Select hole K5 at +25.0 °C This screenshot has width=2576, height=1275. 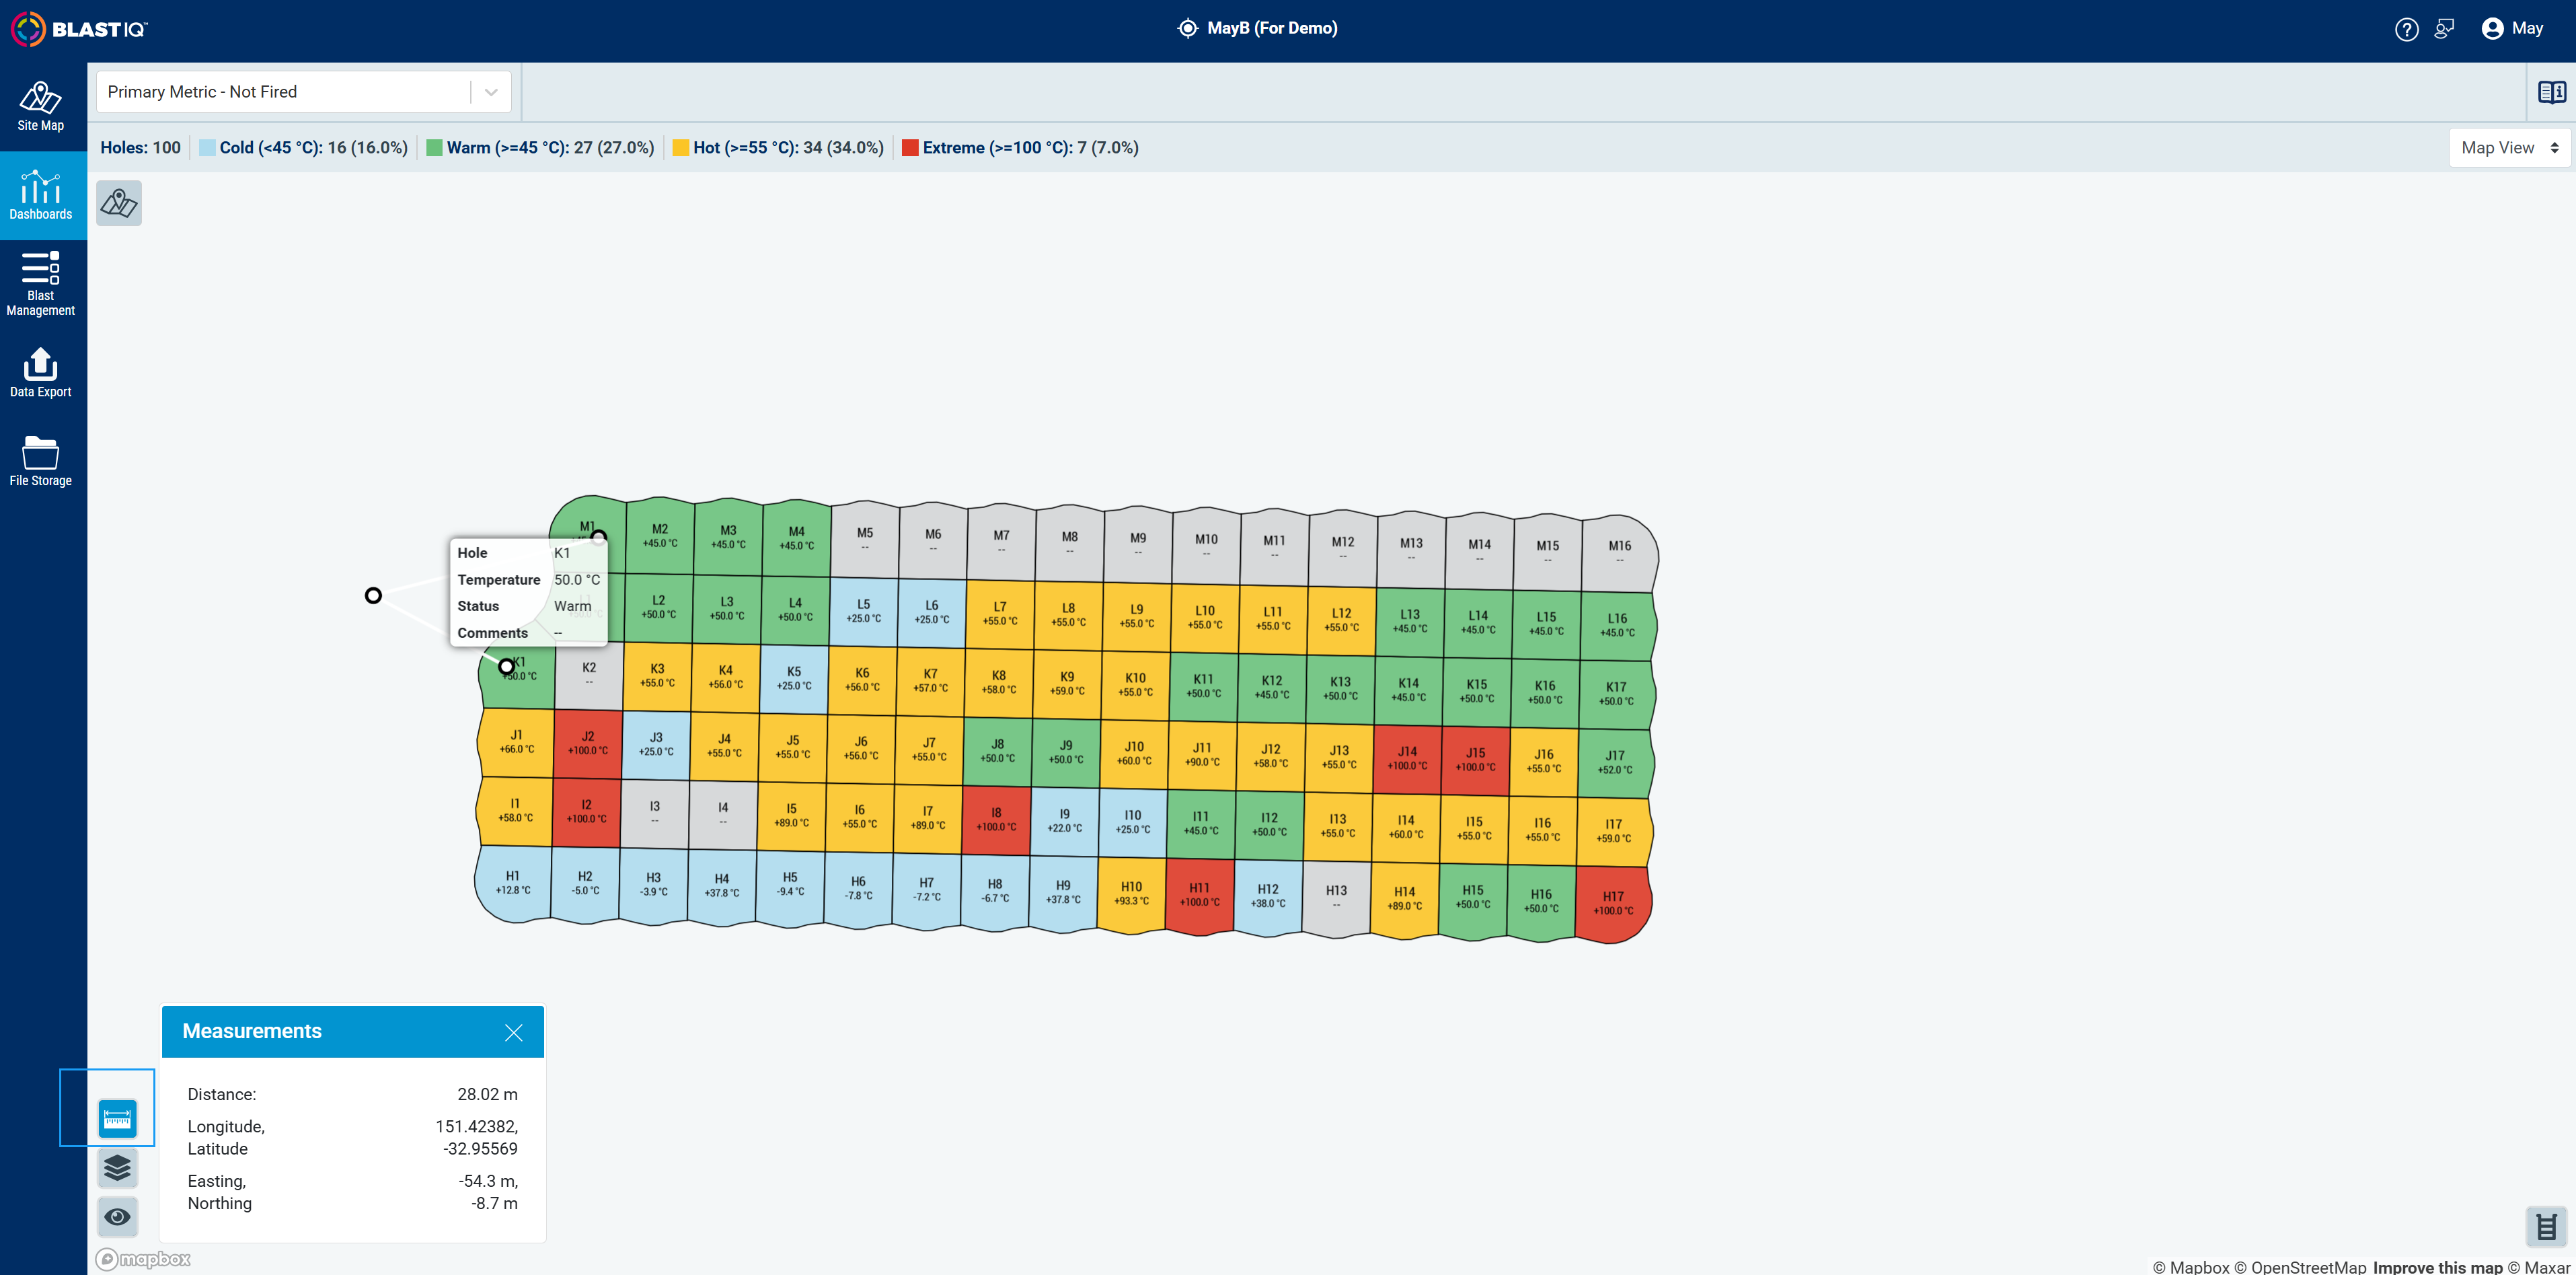[x=794, y=679]
